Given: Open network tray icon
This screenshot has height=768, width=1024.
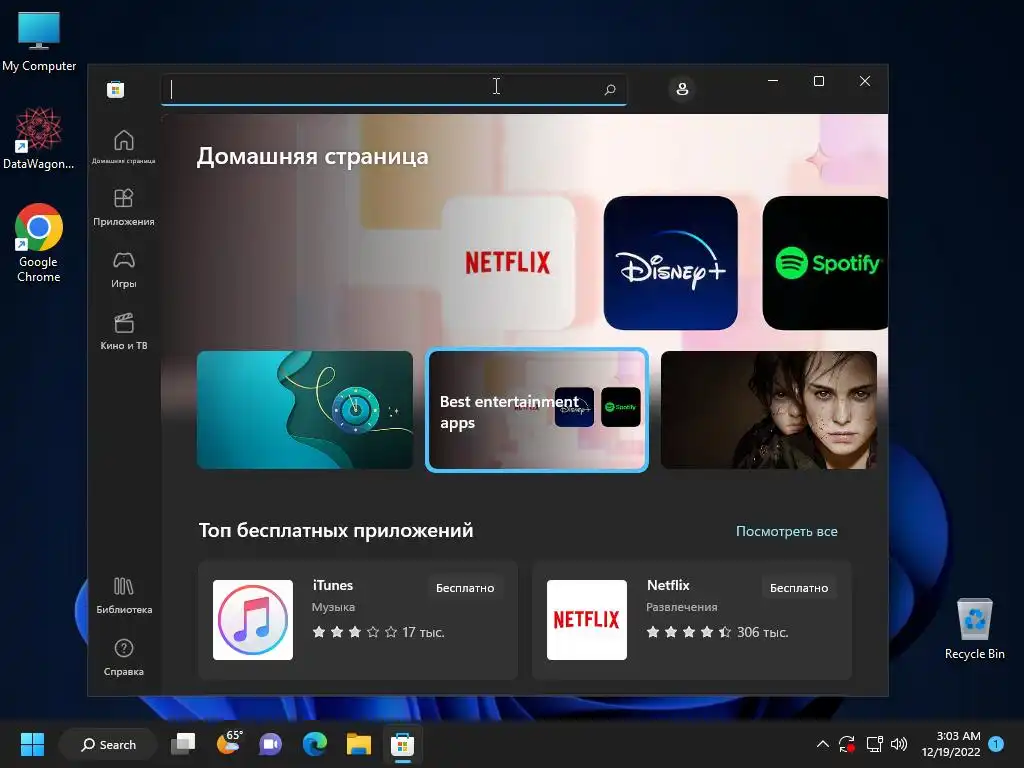Looking at the screenshot, I should click(x=874, y=744).
